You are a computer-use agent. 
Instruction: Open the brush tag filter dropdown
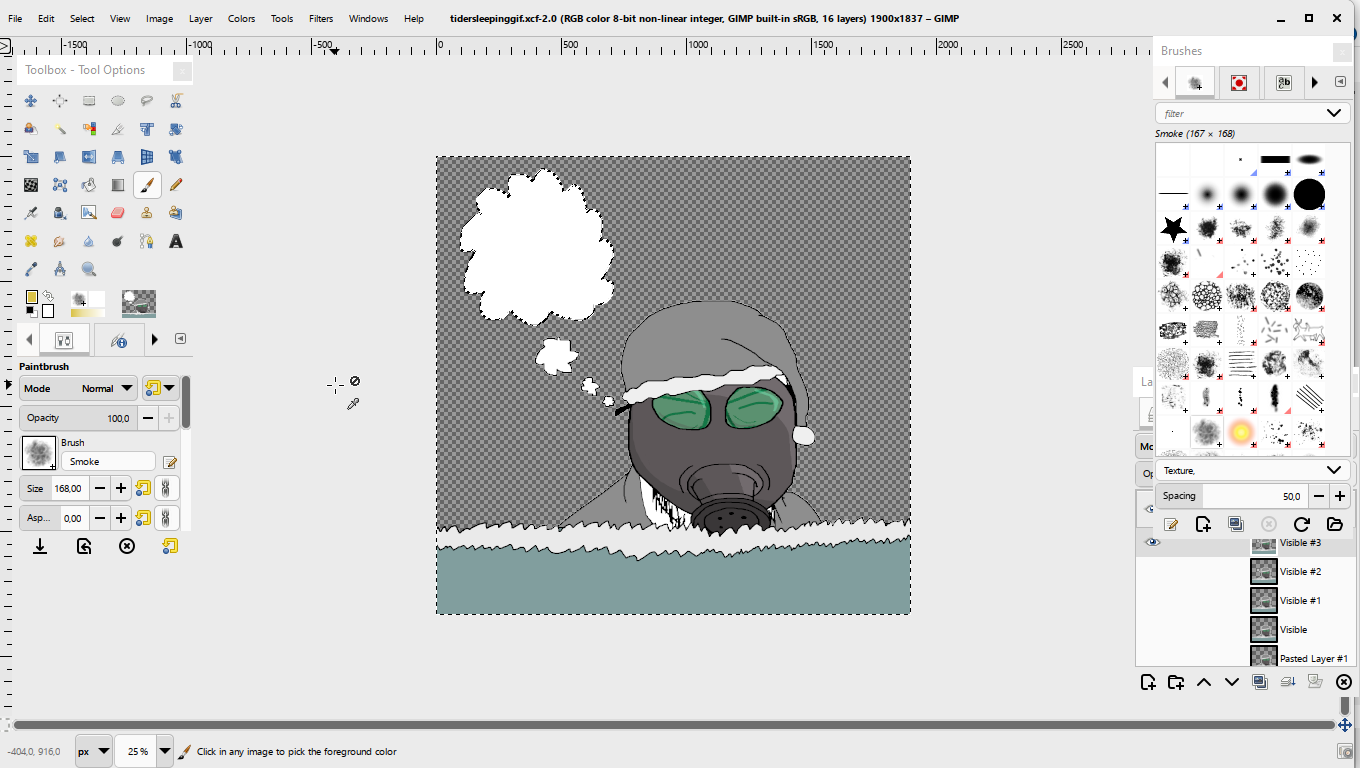click(1332, 113)
